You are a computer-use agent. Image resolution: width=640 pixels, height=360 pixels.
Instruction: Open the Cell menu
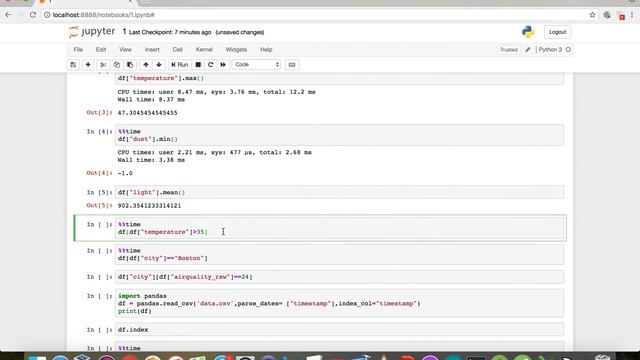[177, 49]
